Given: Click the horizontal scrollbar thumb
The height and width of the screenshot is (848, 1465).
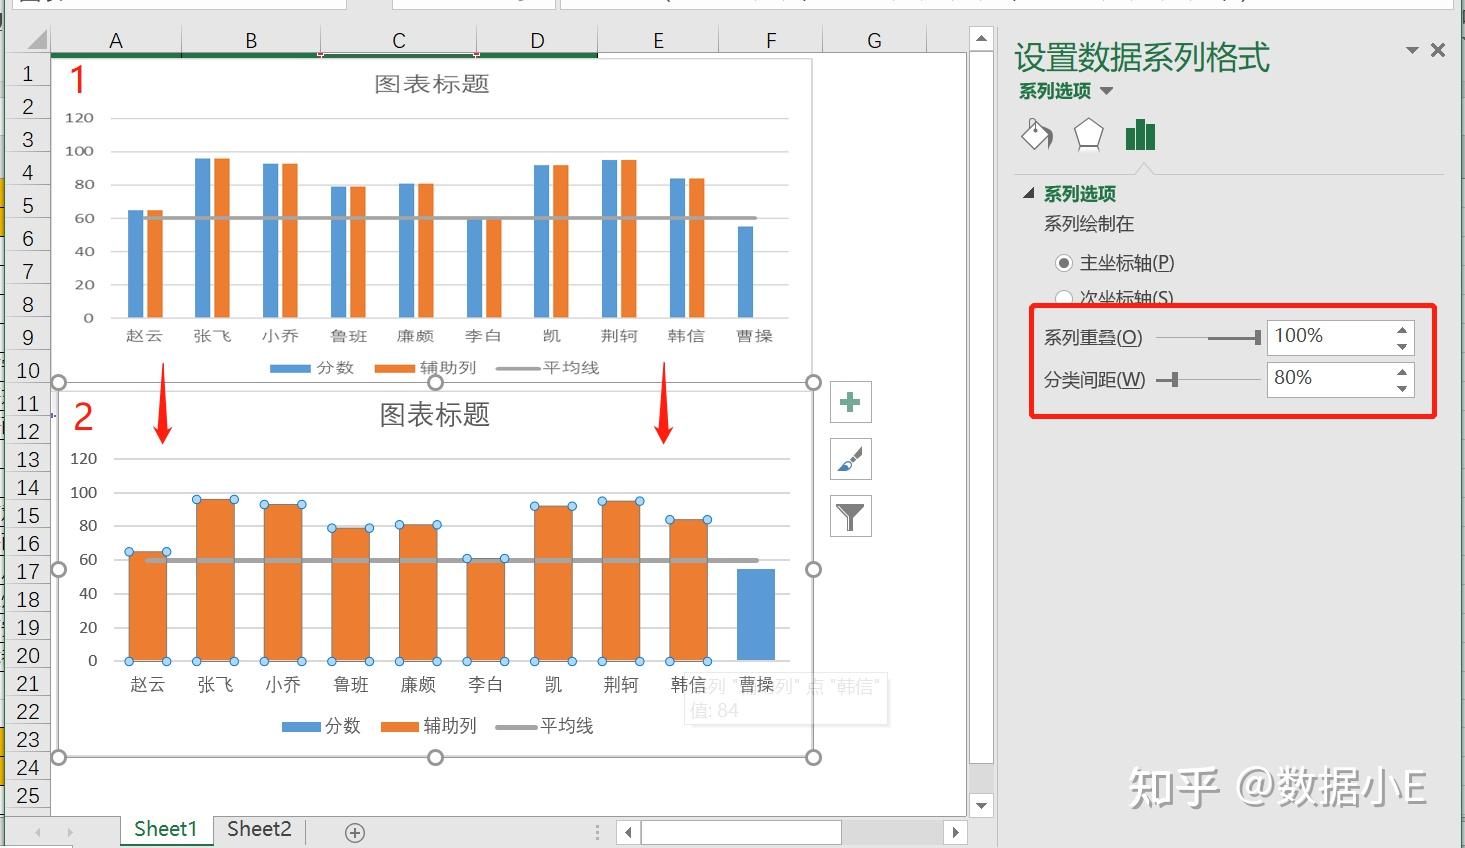Looking at the screenshot, I should tap(741, 832).
